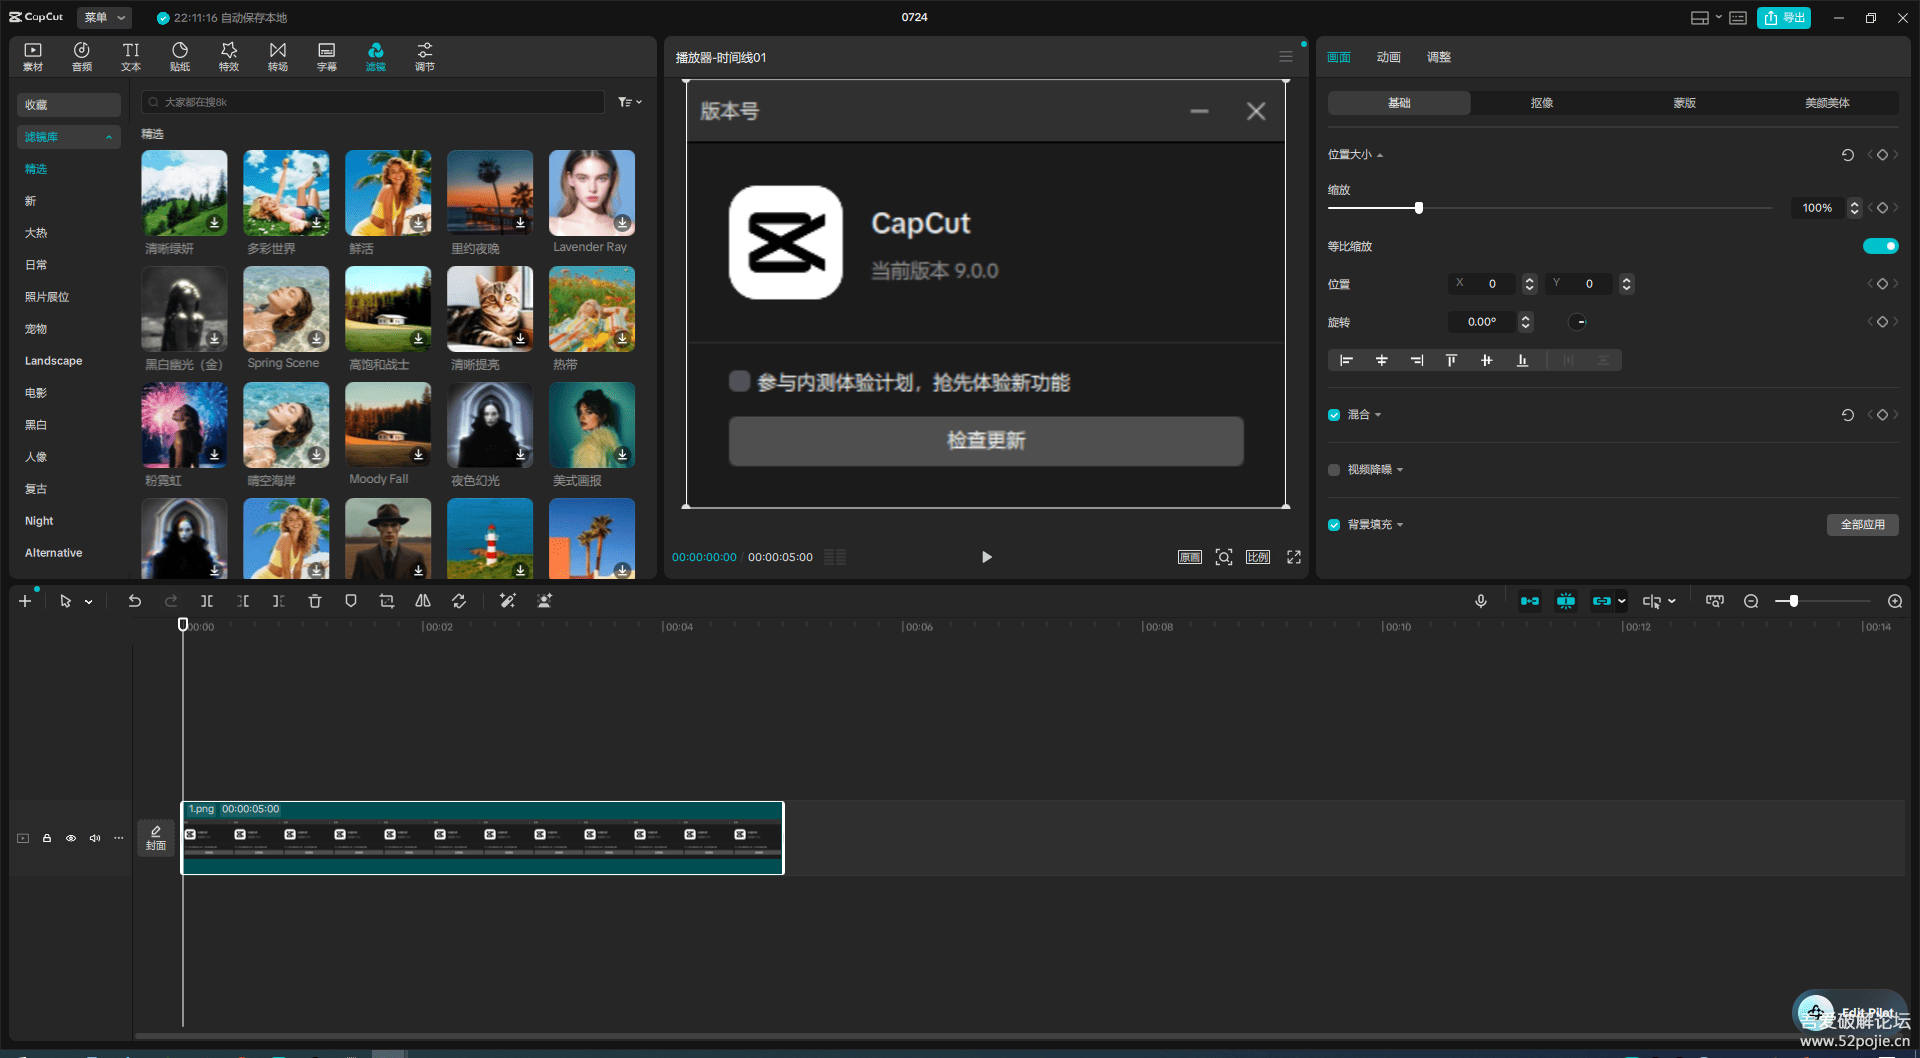Expand the 混合 blend section arrow

[x=1378, y=415]
